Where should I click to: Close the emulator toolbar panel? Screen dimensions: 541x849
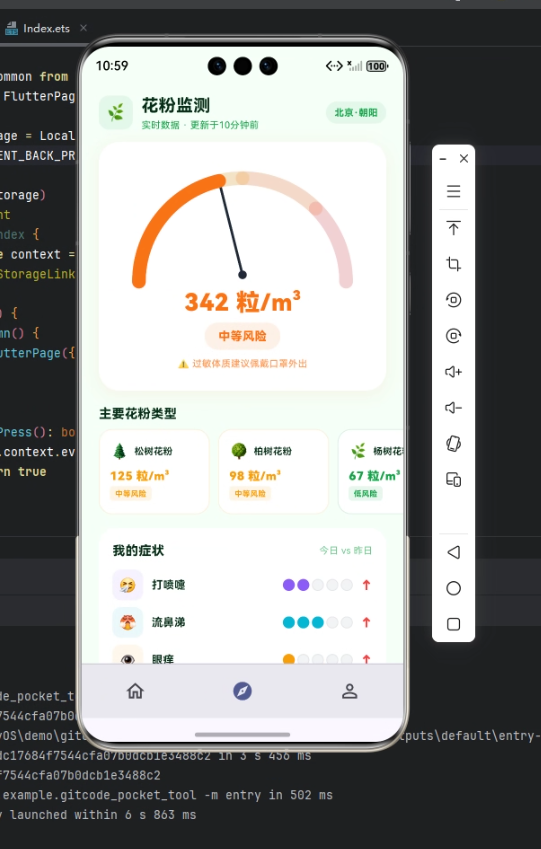click(464, 159)
